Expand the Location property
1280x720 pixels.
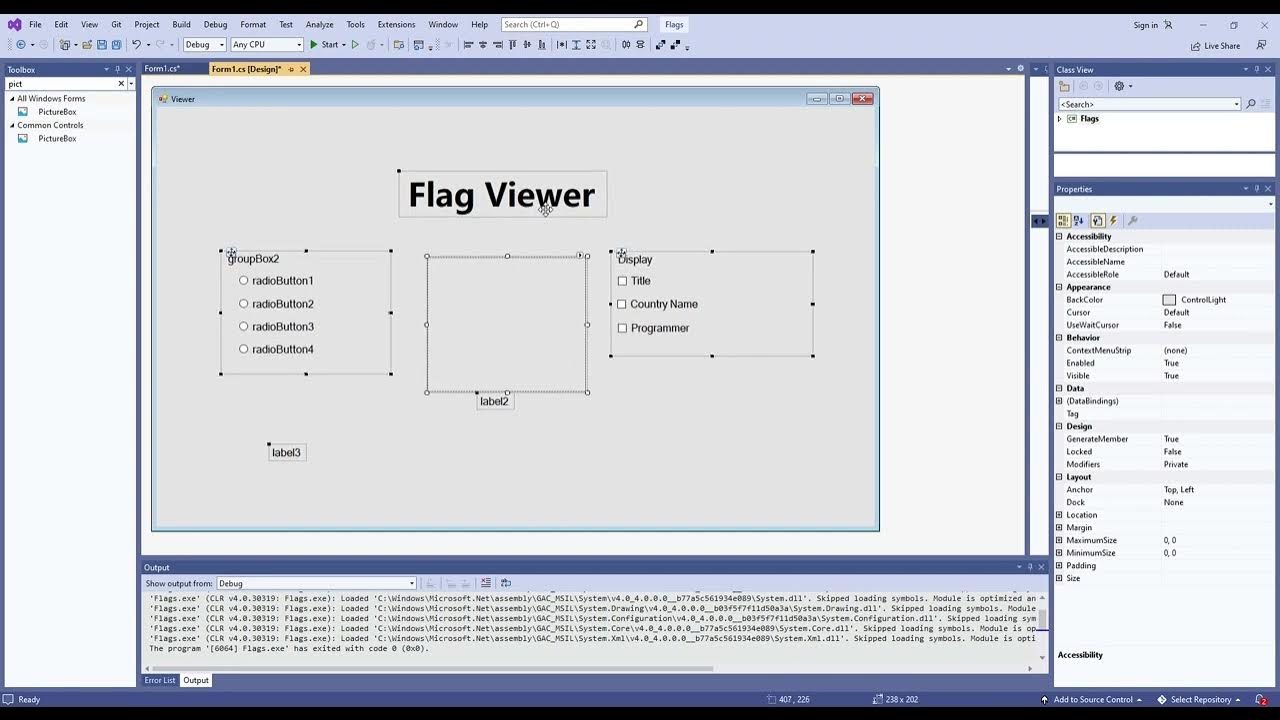pyautogui.click(x=1059, y=515)
